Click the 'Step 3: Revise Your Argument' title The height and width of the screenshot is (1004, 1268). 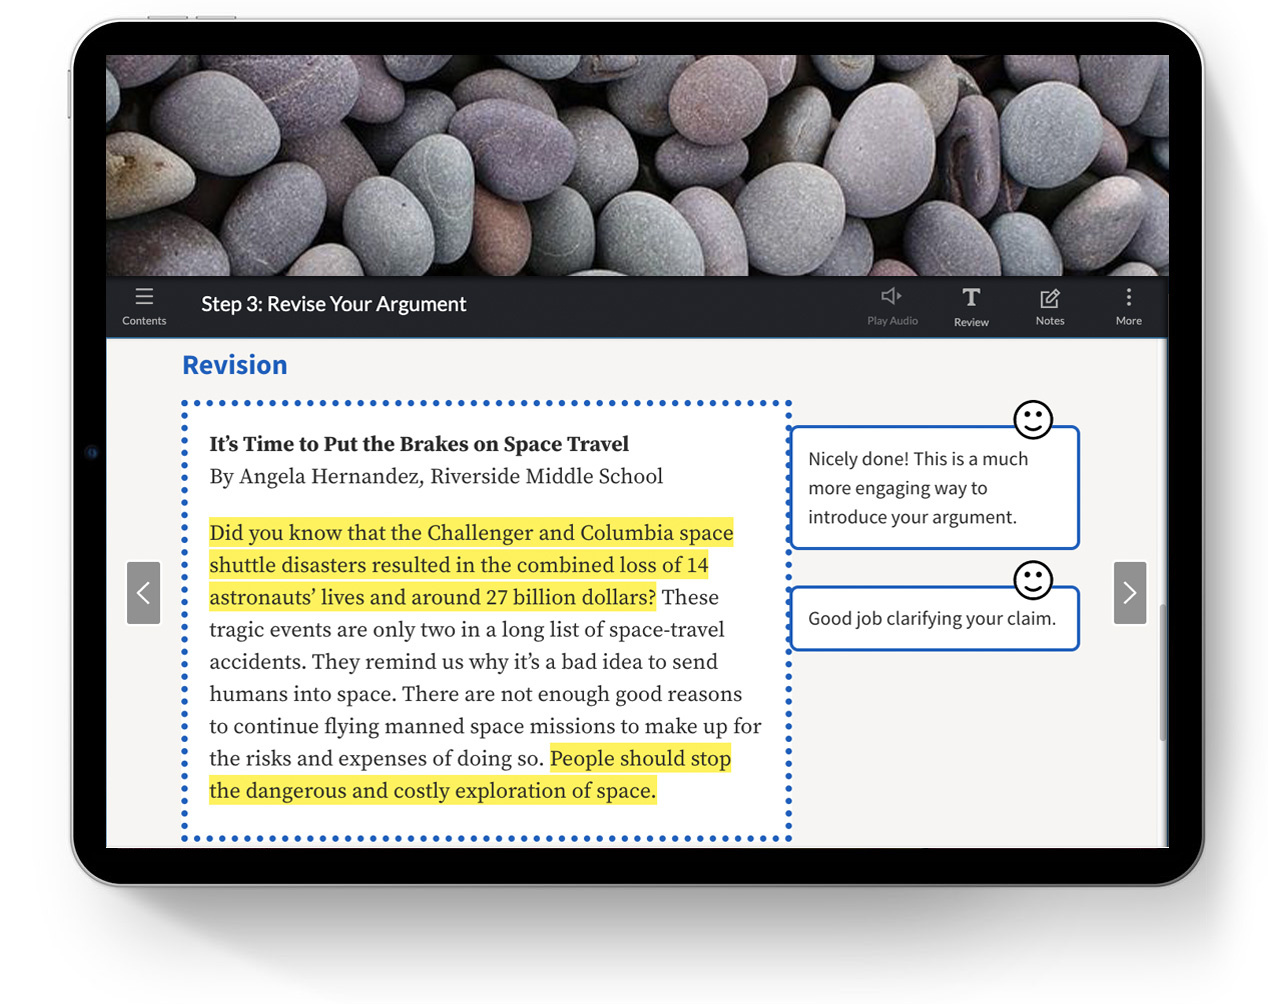click(334, 304)
